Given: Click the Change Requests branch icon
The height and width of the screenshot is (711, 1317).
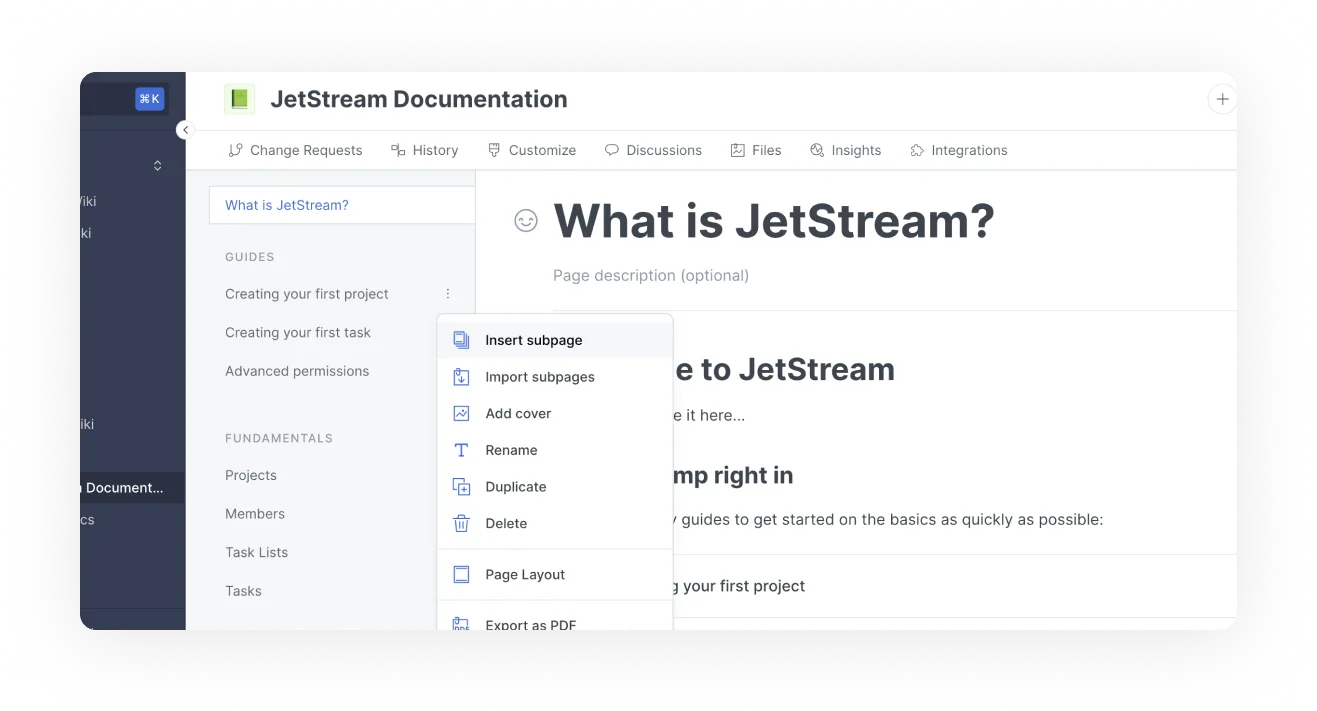Looking at the screenshot, I should pyautogui.click(x=235, y=150).
